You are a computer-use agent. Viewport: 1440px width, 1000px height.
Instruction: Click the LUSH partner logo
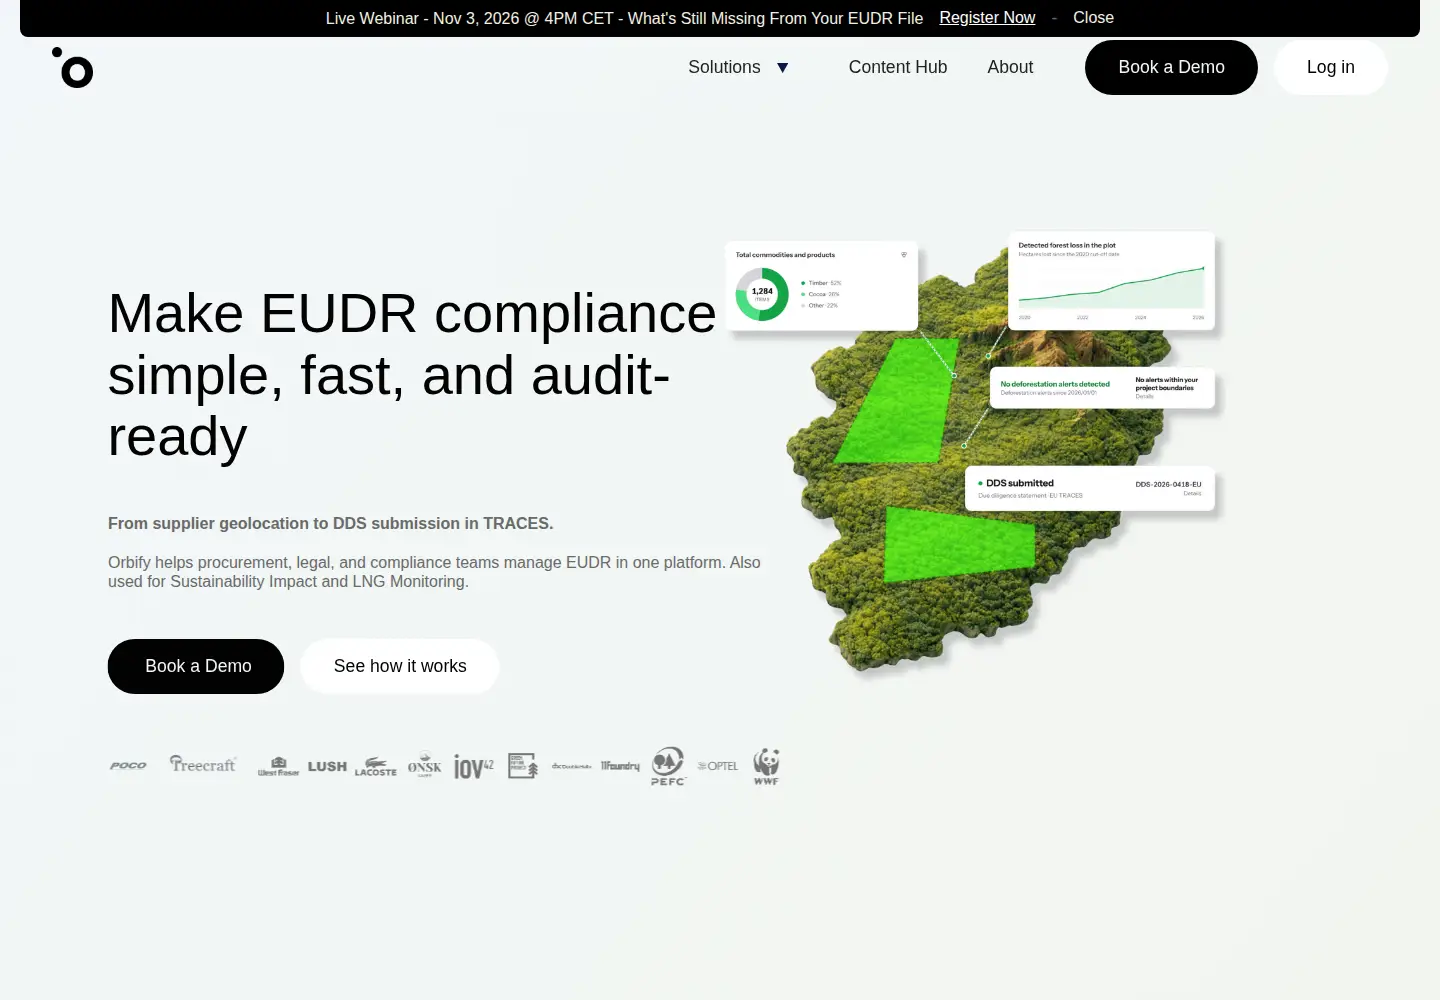point(327,766)
